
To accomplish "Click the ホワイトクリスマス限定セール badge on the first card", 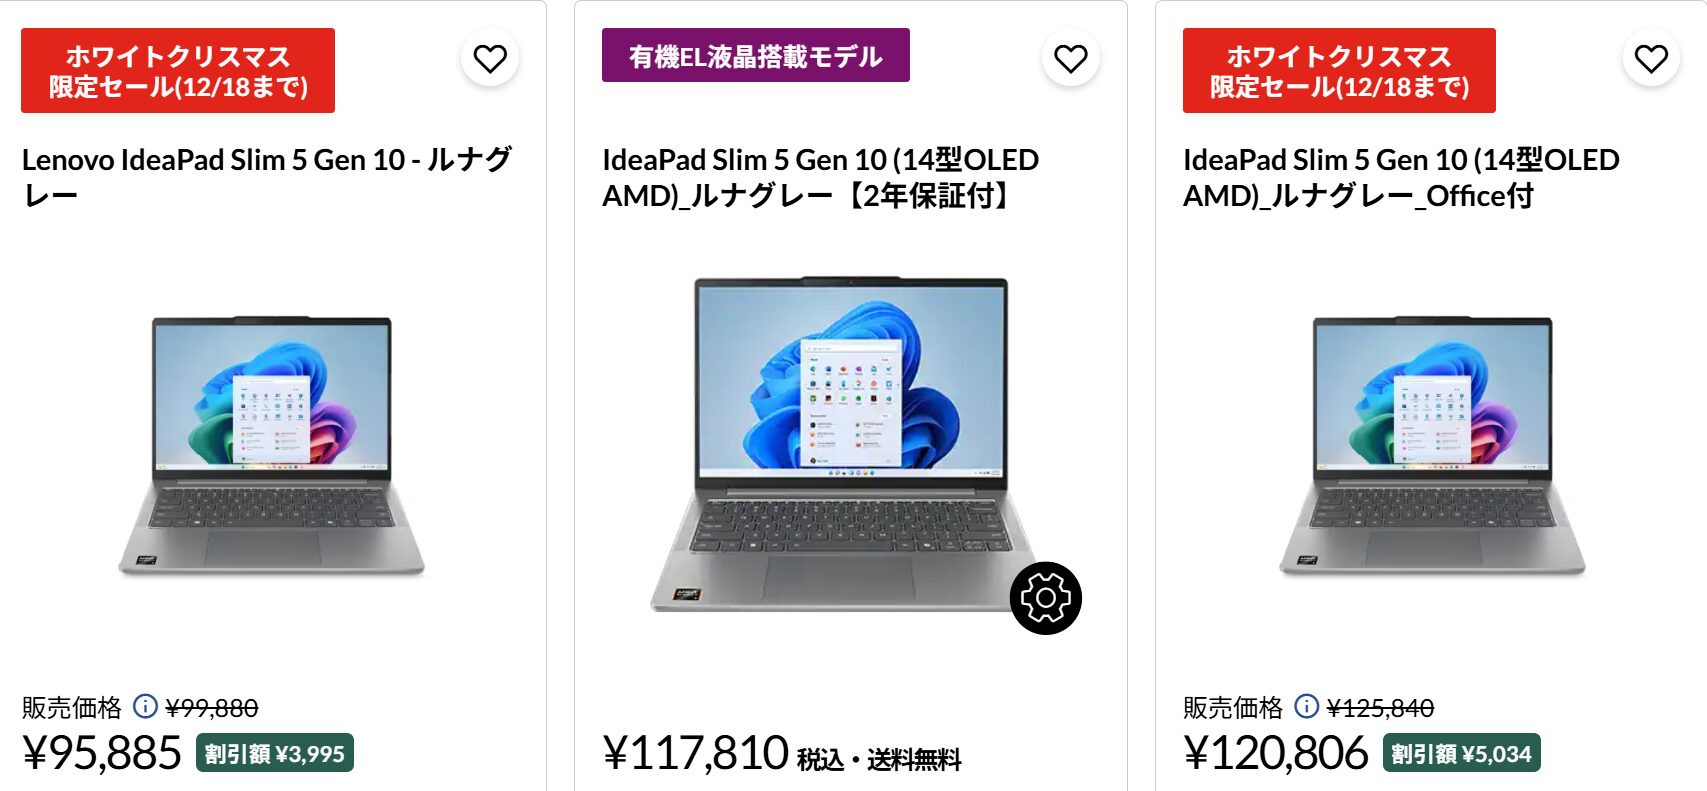I will pyautogui.click(x=174, y=70).
